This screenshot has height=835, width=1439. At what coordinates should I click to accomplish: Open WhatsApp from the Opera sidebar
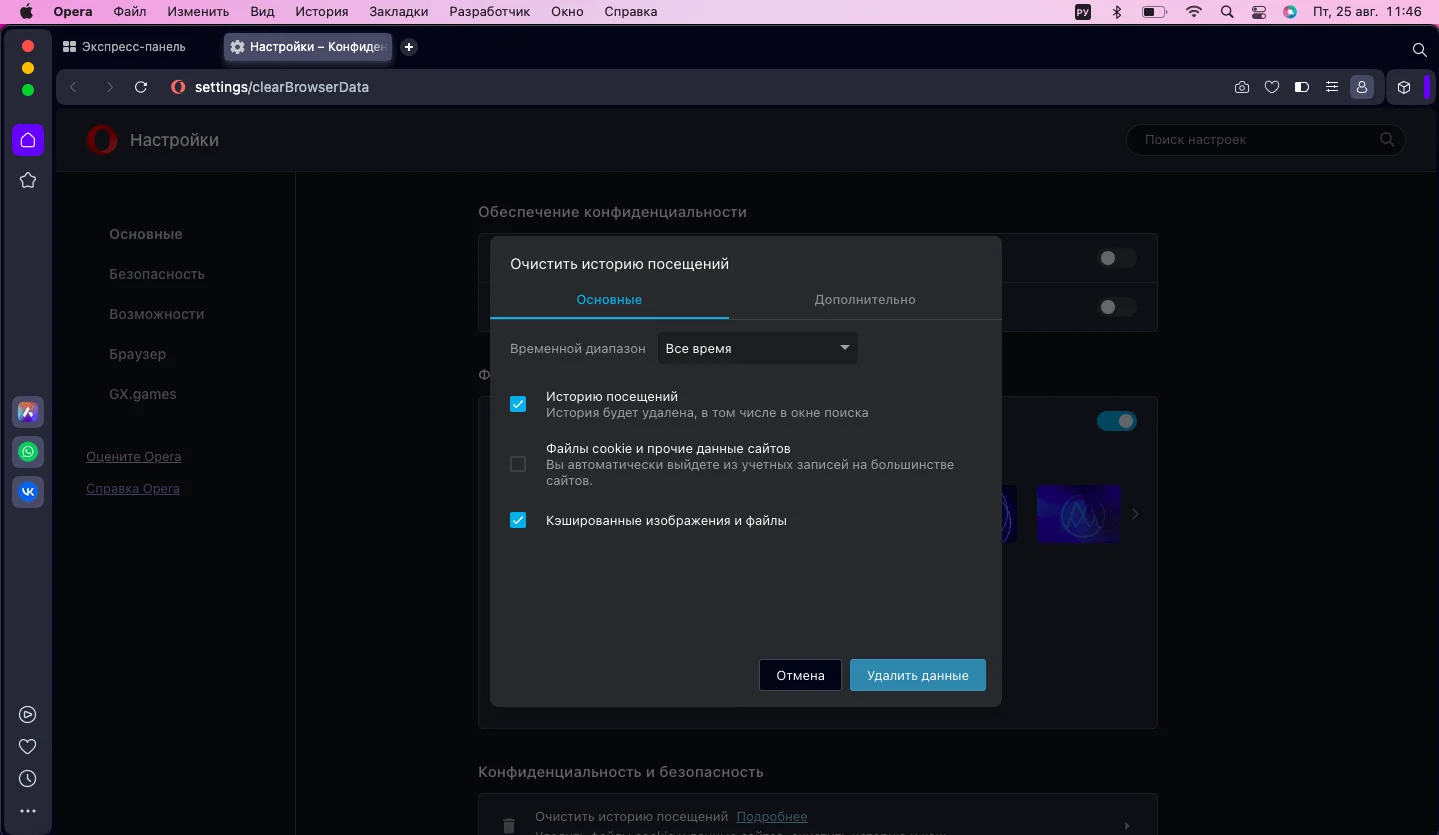click(28, 452)
